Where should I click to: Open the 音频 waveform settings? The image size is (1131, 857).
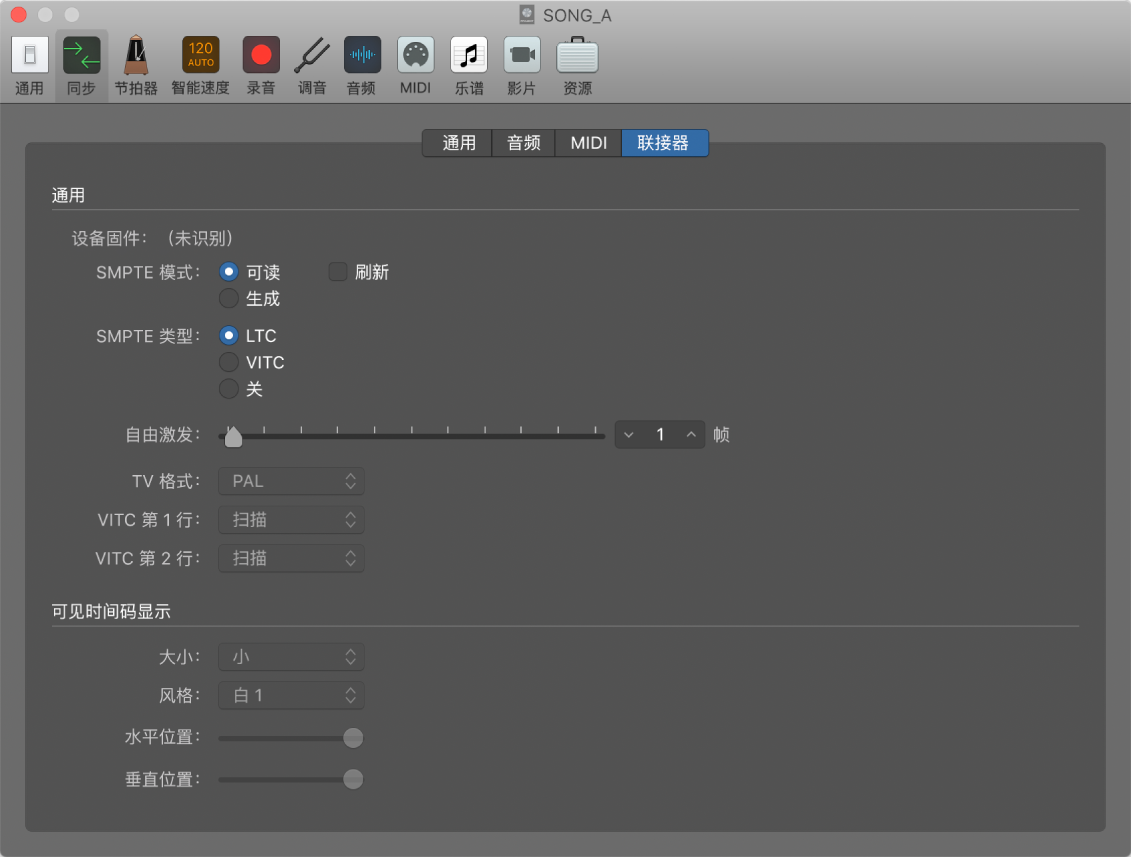[x=362, y=65]
